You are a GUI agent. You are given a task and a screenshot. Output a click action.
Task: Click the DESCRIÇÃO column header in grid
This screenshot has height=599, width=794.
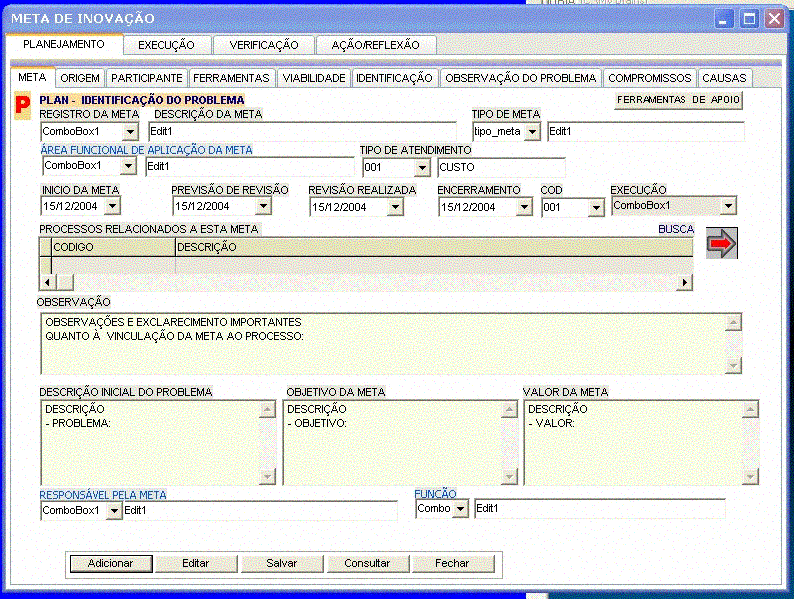point(434,247)
